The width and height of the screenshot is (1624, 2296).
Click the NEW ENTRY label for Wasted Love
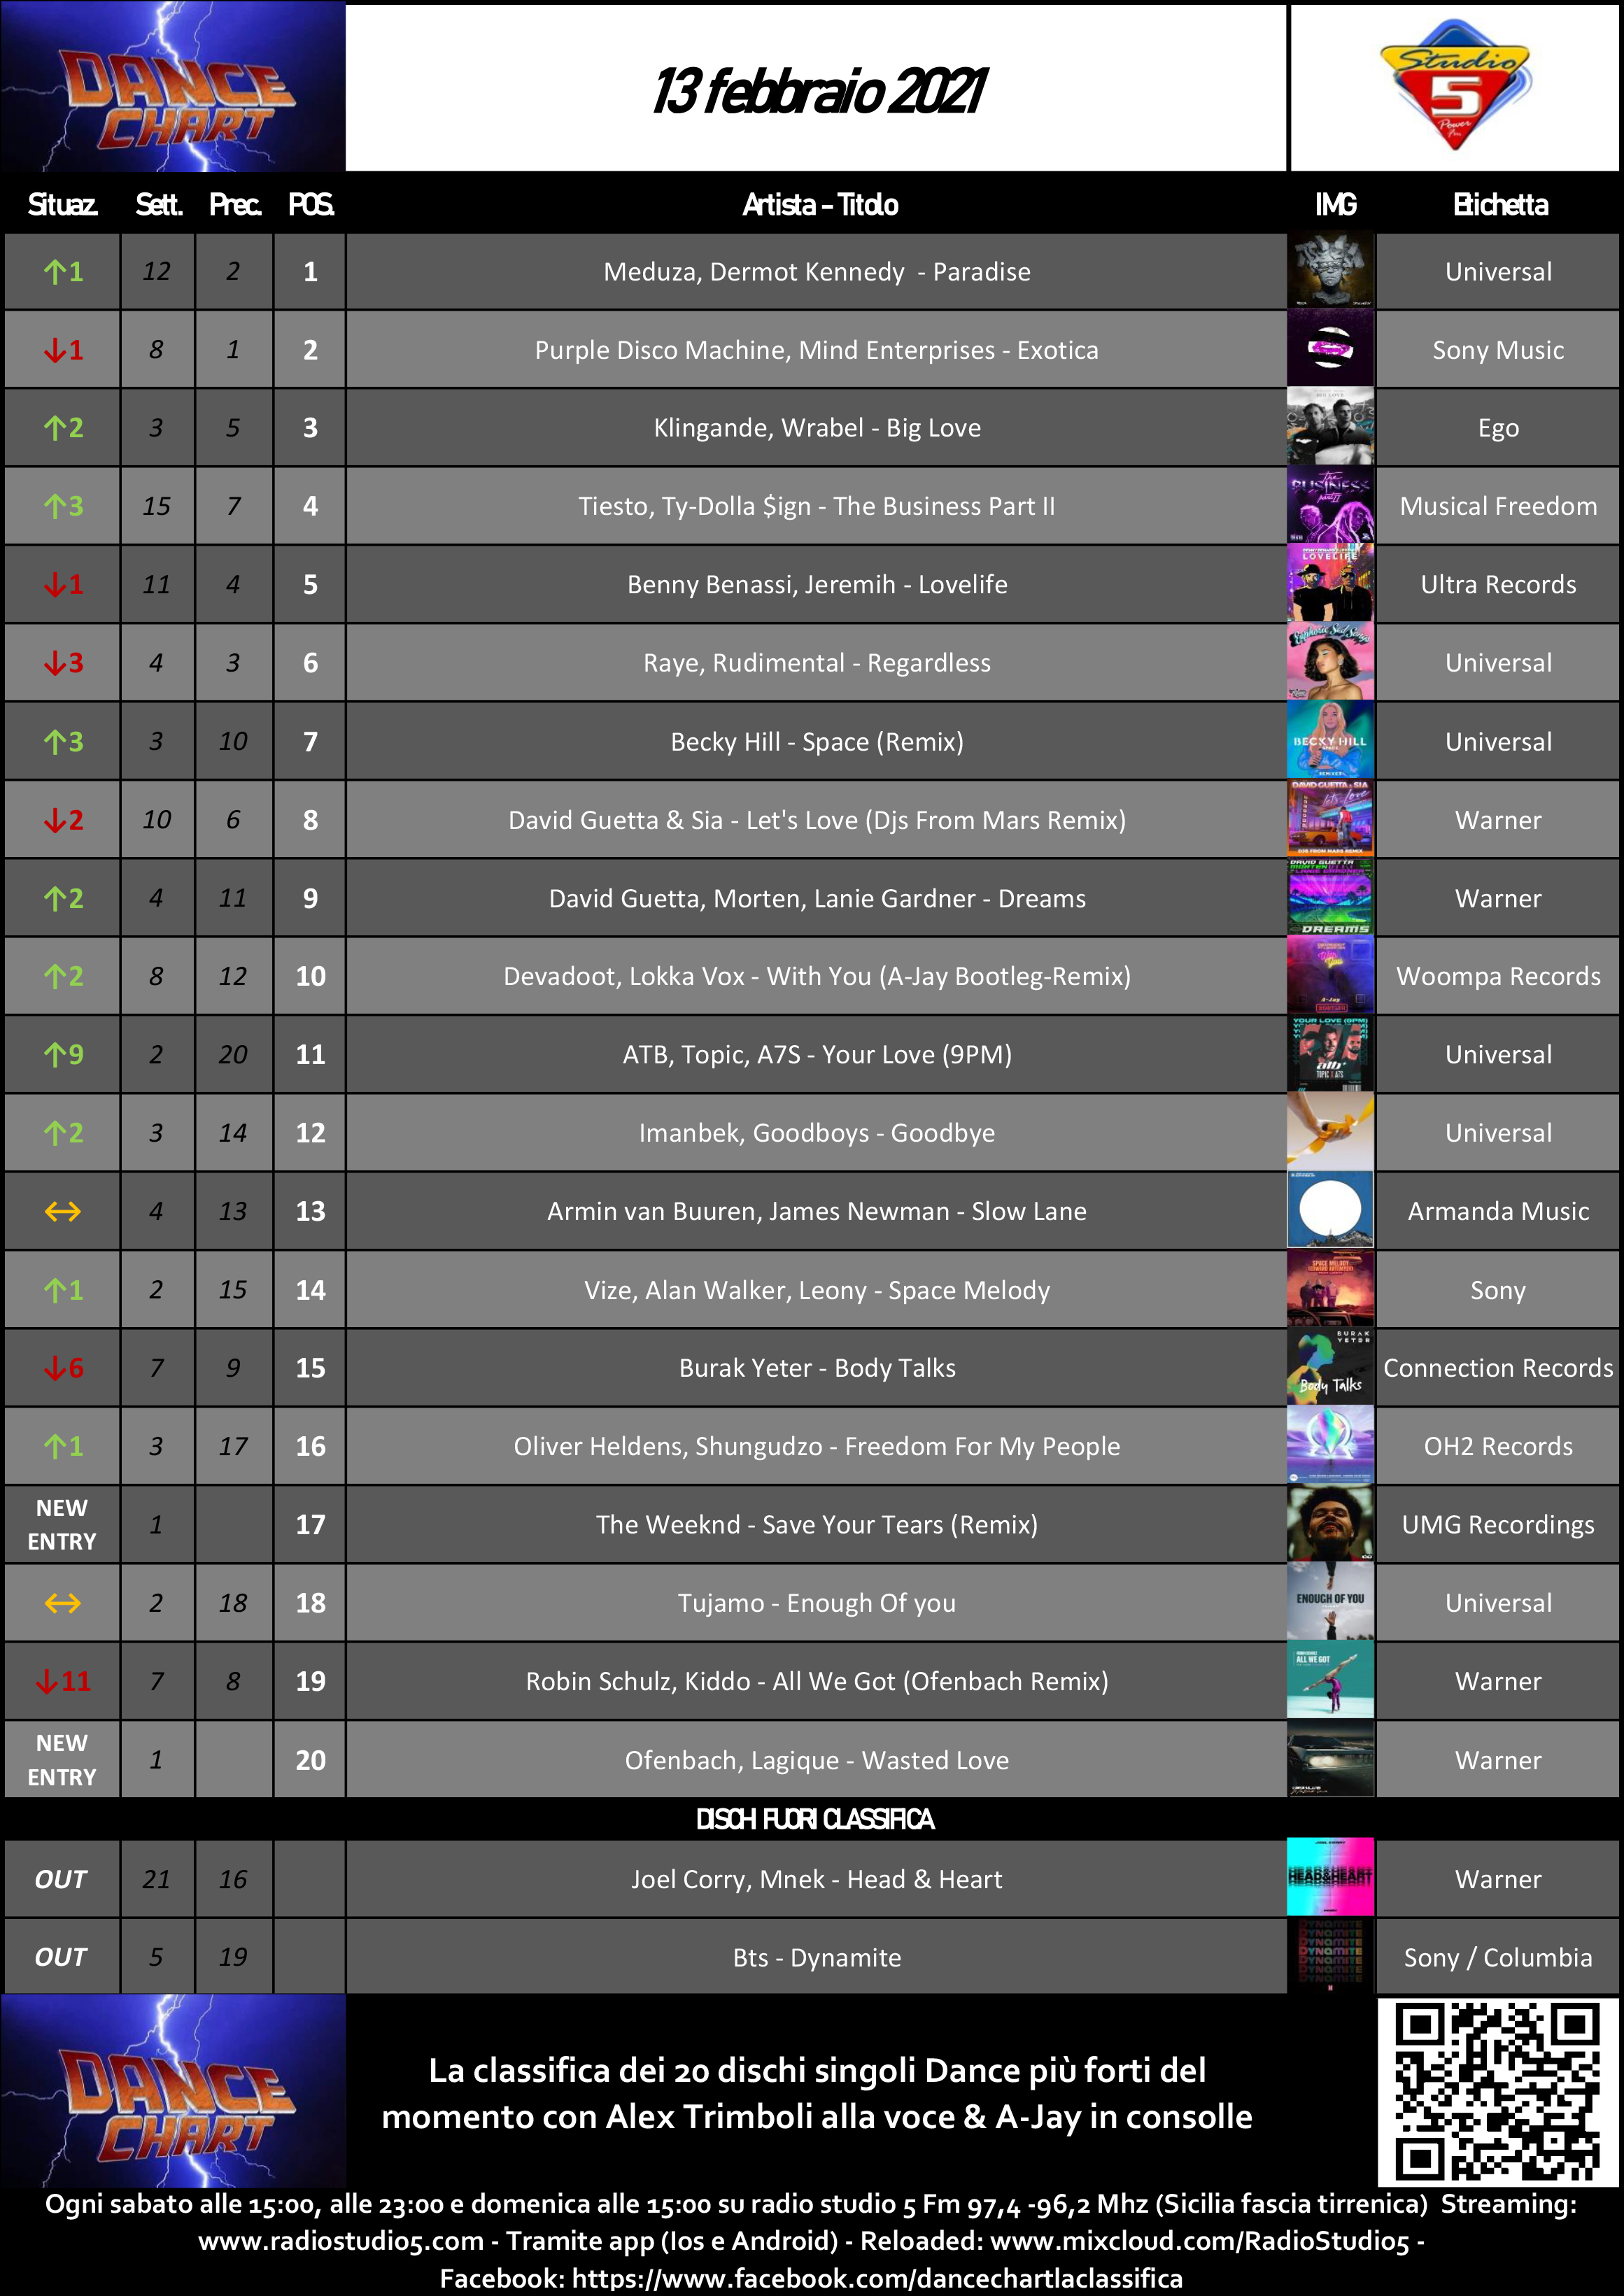[62, 1760]
